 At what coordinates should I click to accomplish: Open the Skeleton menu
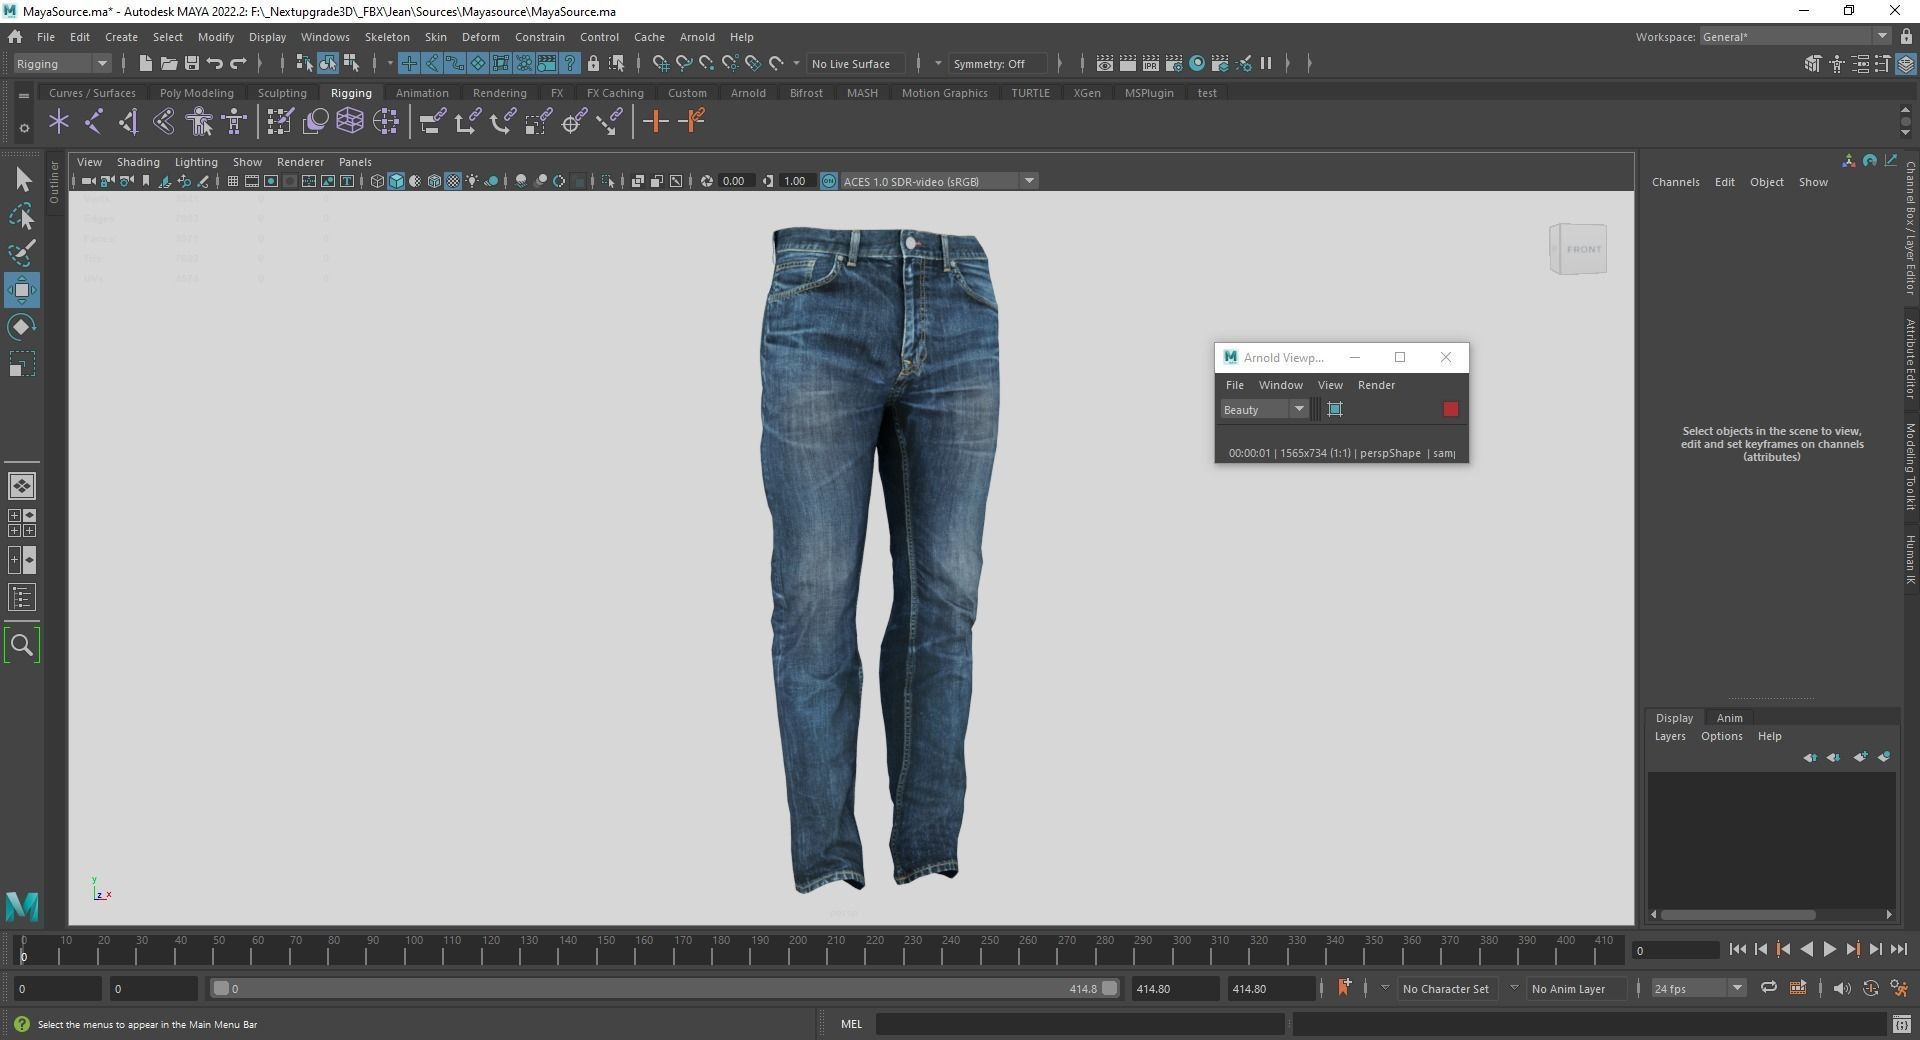[387, 37]
